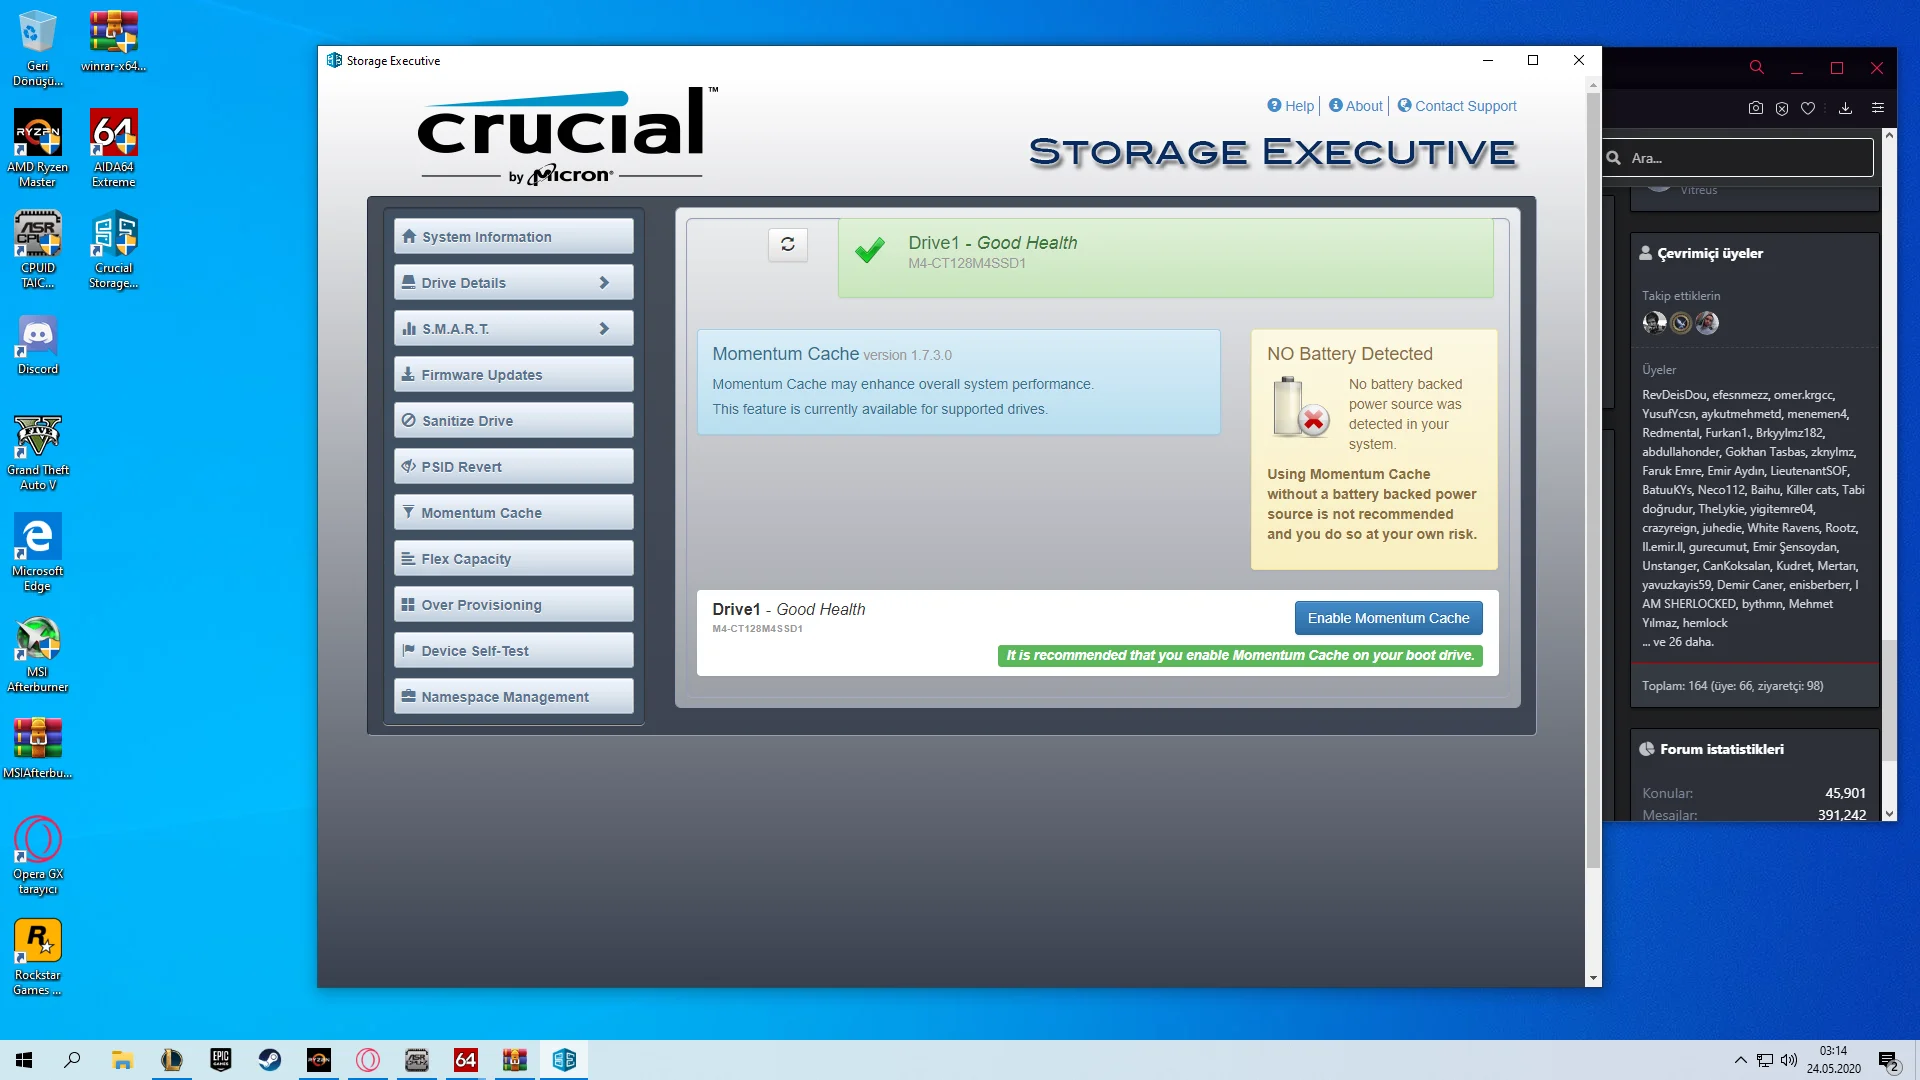Image resolution: width=1920 pixels, height=1080 pixels.
Task: Expand the S.M.A.R.T. submenu arrow
Action: coord(604,329)
